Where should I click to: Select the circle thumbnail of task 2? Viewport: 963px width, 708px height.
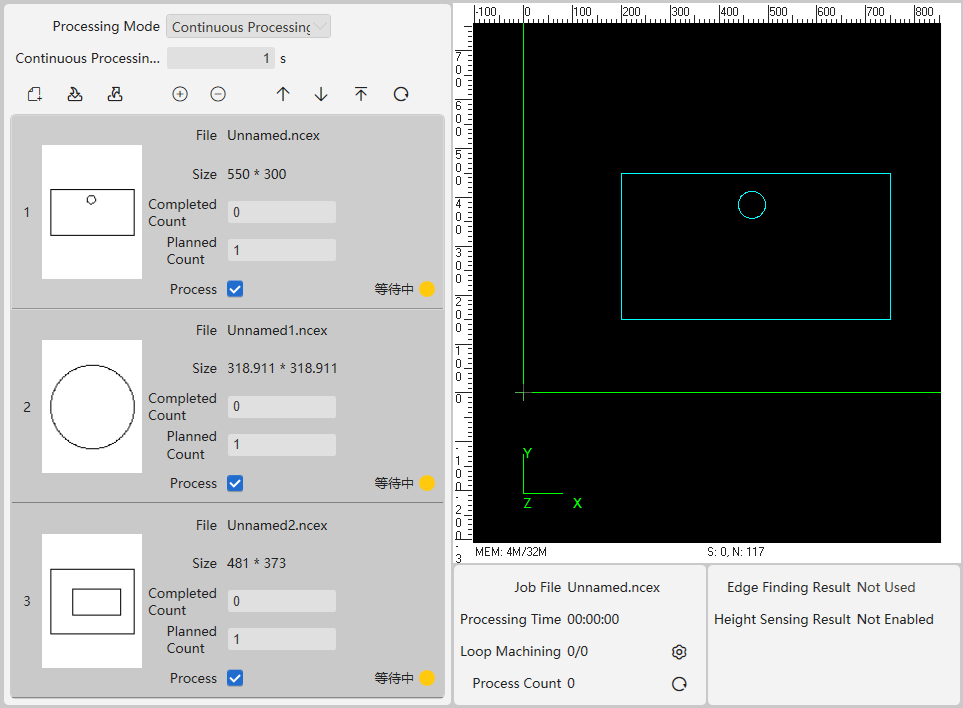click(x=92, y=407)
